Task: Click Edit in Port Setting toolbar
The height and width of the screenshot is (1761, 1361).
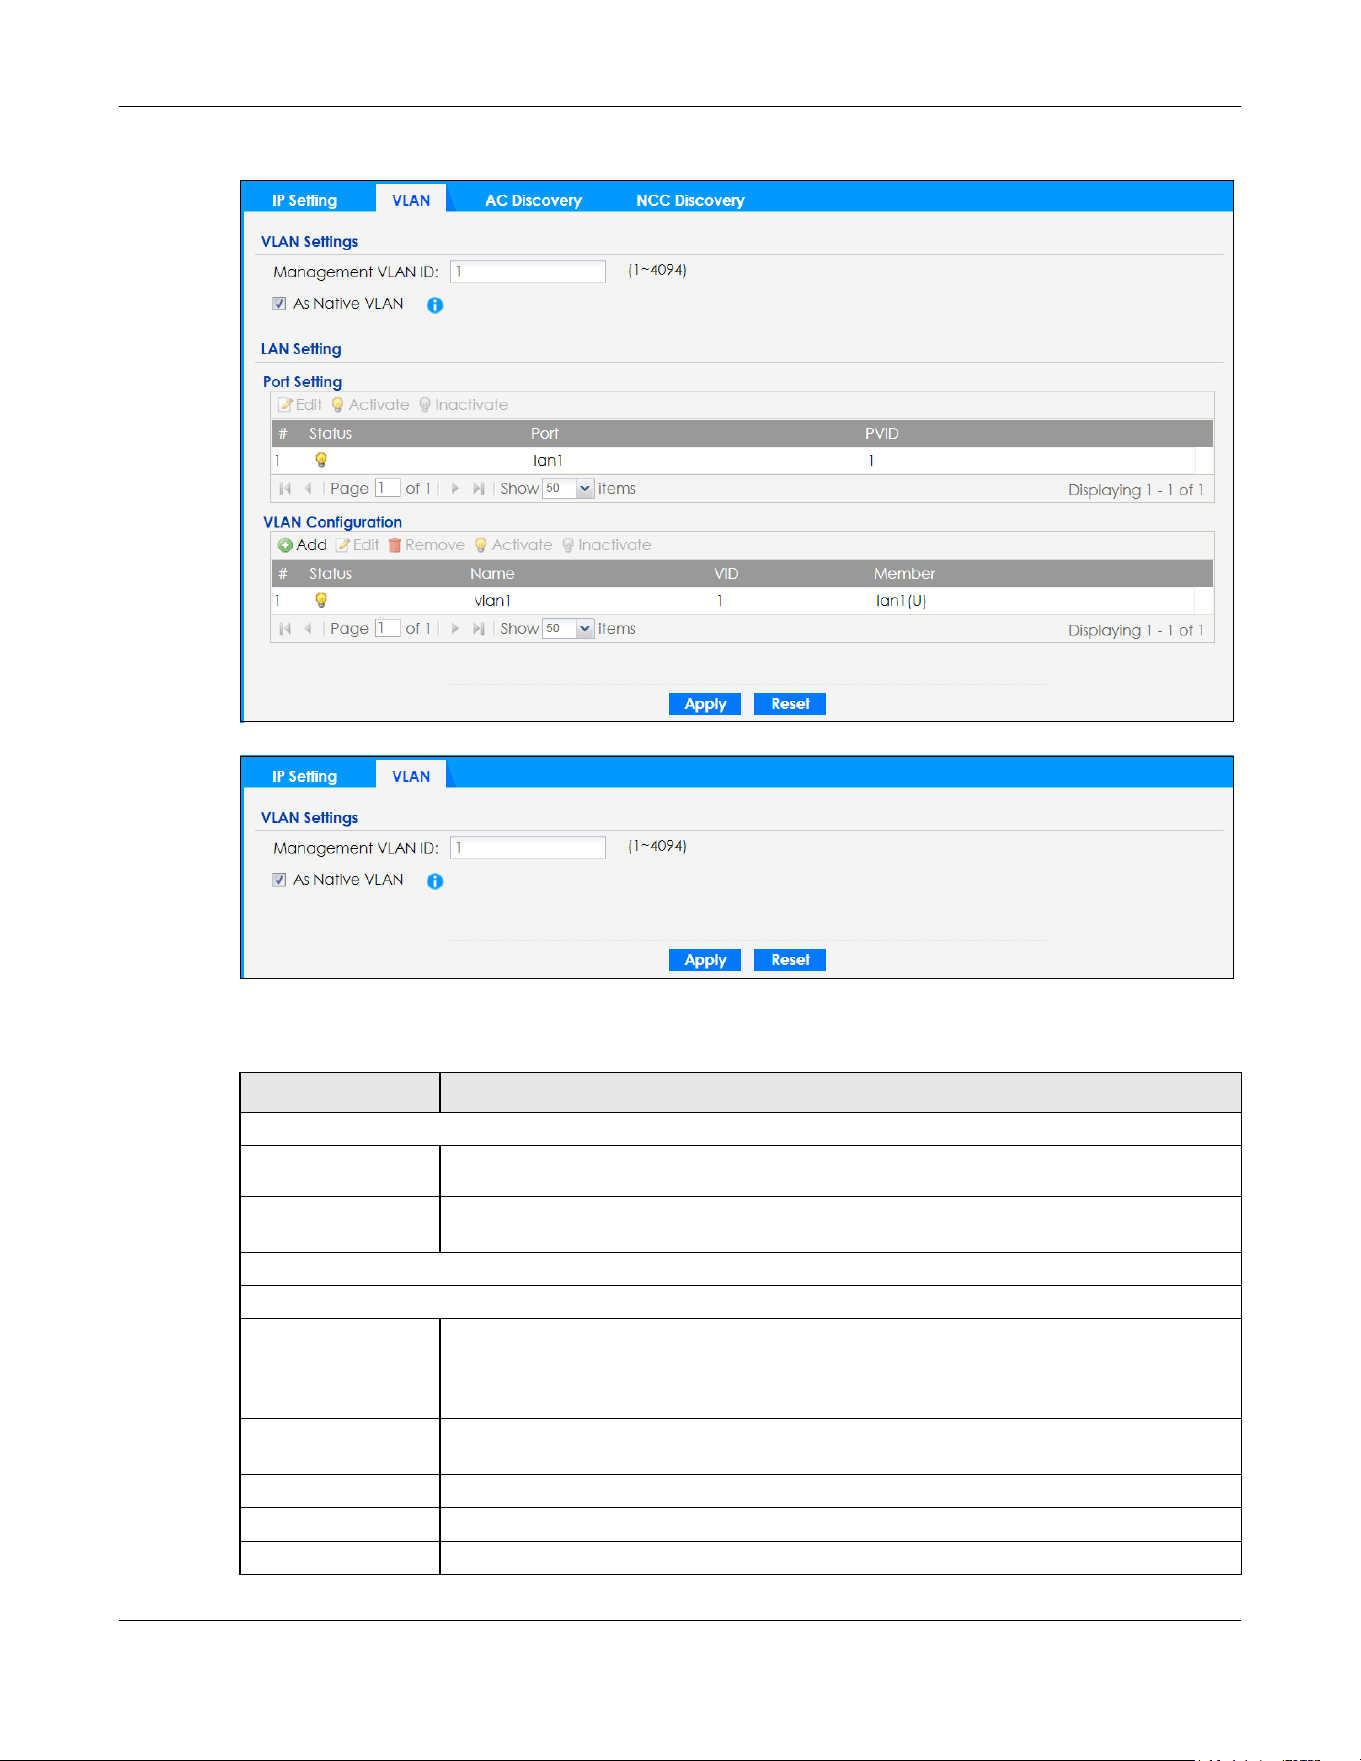Action: coord(300,404)
